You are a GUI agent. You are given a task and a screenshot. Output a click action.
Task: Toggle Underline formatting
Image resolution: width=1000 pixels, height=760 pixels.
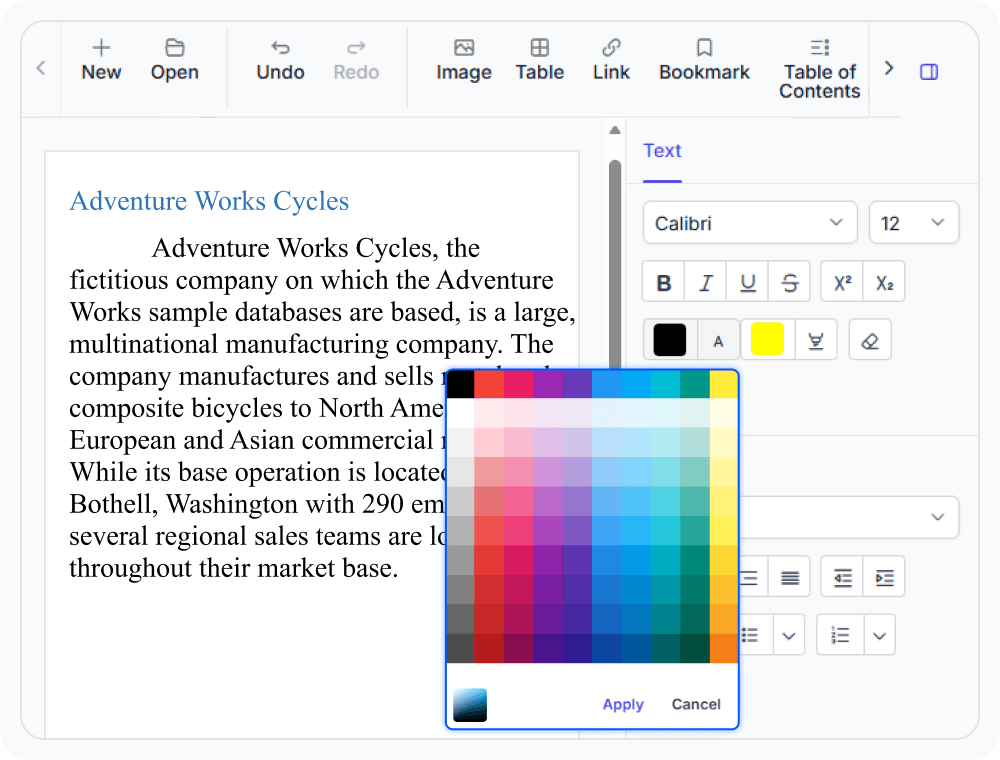(747, 282)
